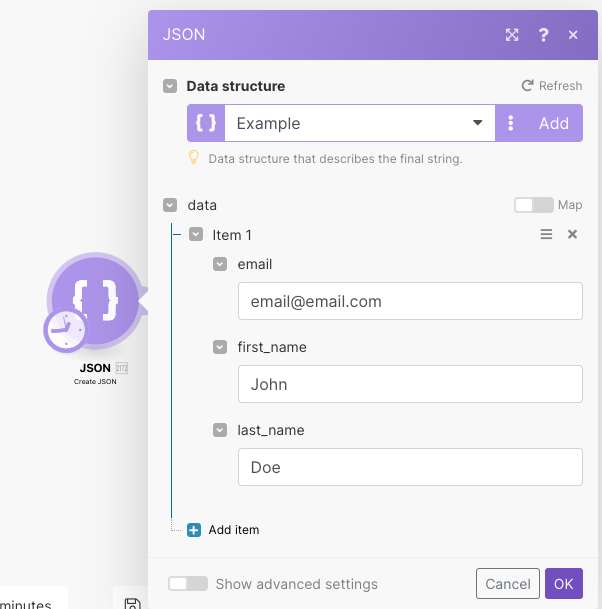Click the 'Create JSON' module caption
Screen dimensions: 602x609
click(x=95, y=381)
